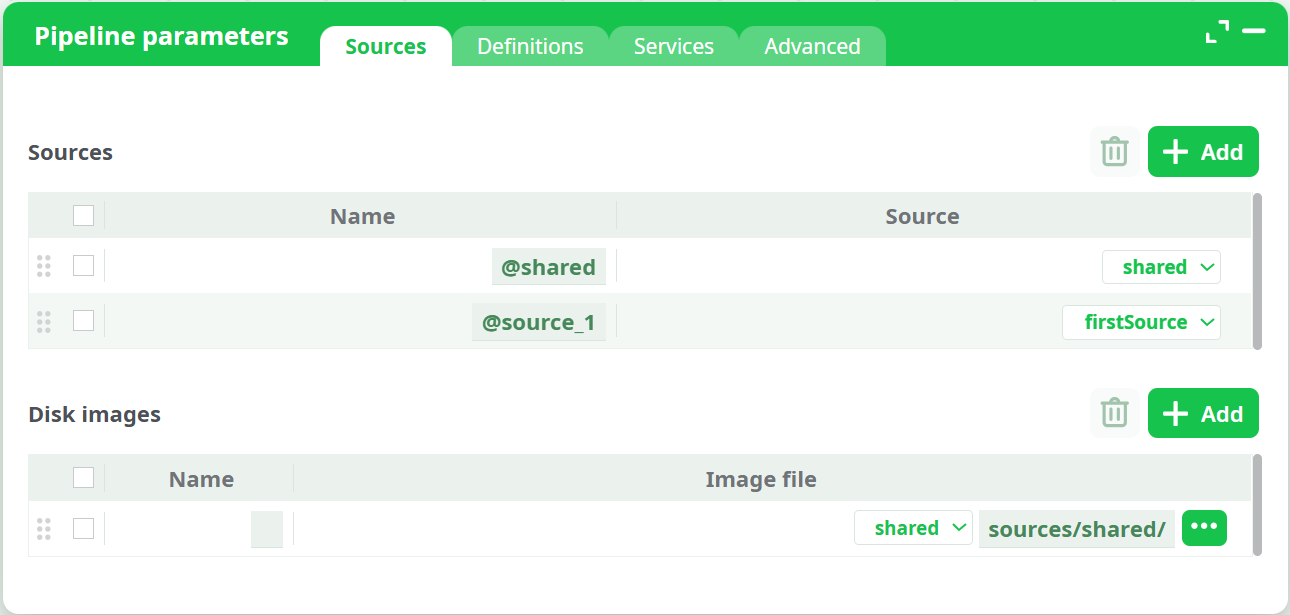Open the firstSource dropdown for @source_1
Image resolution: width=1290 pixels, height=615 pixels.
pyautogui.click(x=1141, y=321)
